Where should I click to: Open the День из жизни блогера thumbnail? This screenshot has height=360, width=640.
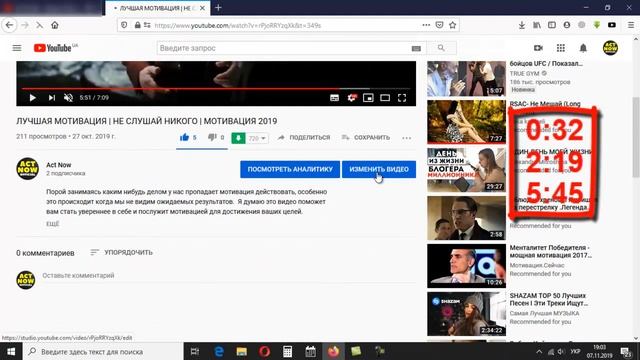(467, 170)
